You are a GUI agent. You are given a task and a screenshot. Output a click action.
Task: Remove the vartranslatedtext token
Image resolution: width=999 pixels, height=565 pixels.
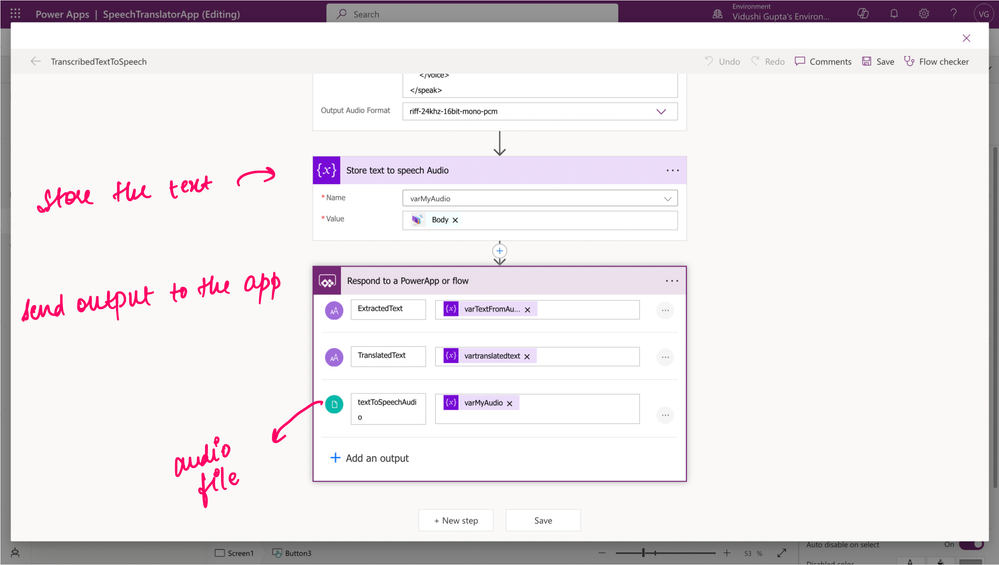pos(527,357)
